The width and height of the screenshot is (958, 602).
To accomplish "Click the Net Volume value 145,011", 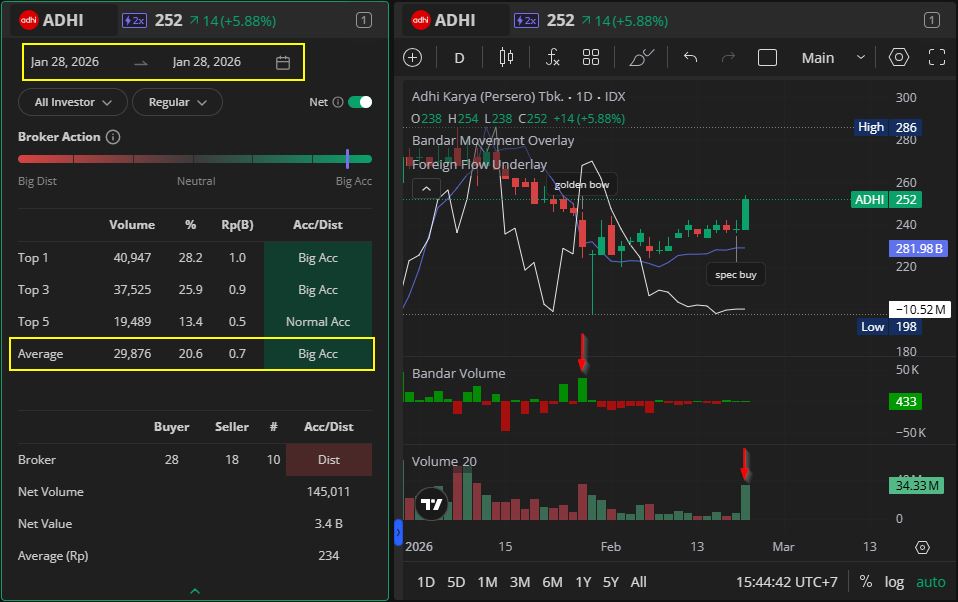I will (328, 491).
